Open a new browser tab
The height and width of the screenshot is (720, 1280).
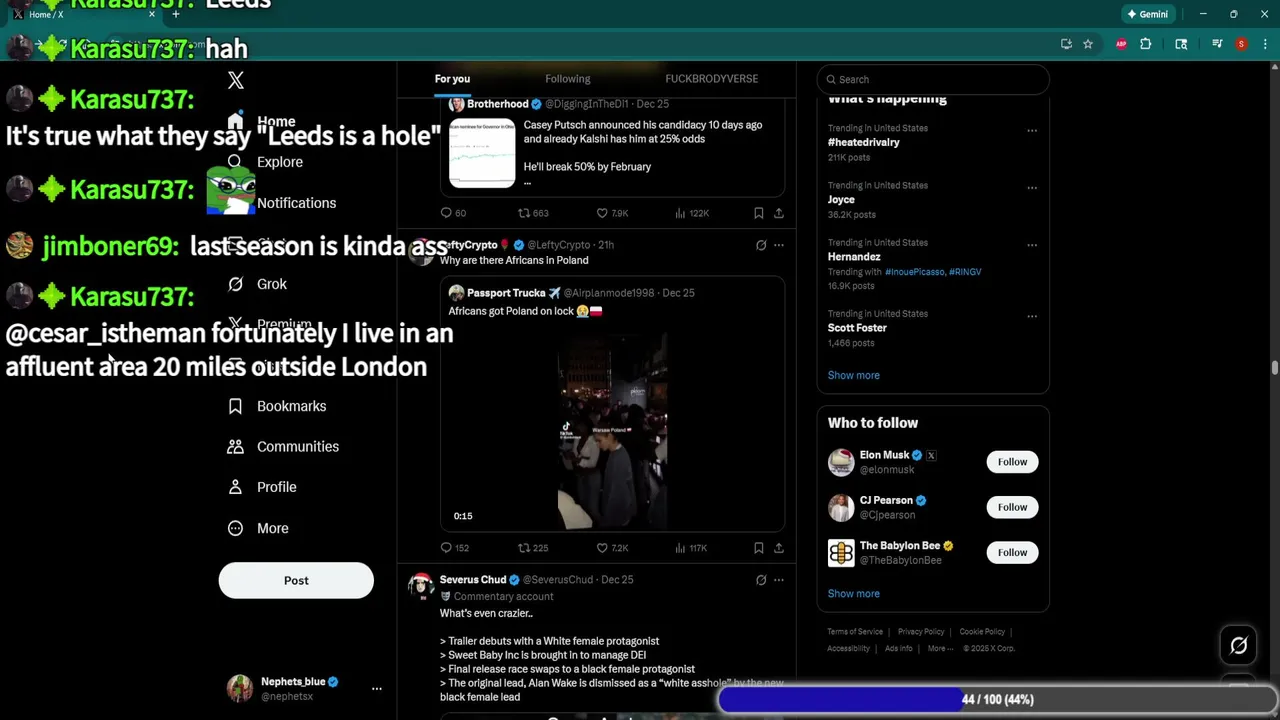pos(176,14)
